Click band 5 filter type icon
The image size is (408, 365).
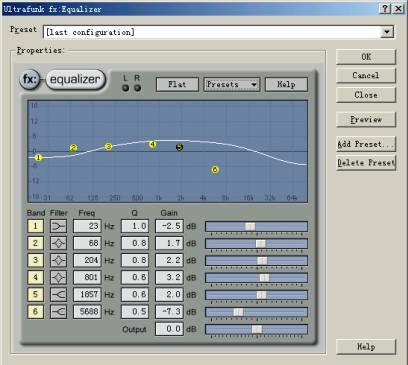click(58, 295)
